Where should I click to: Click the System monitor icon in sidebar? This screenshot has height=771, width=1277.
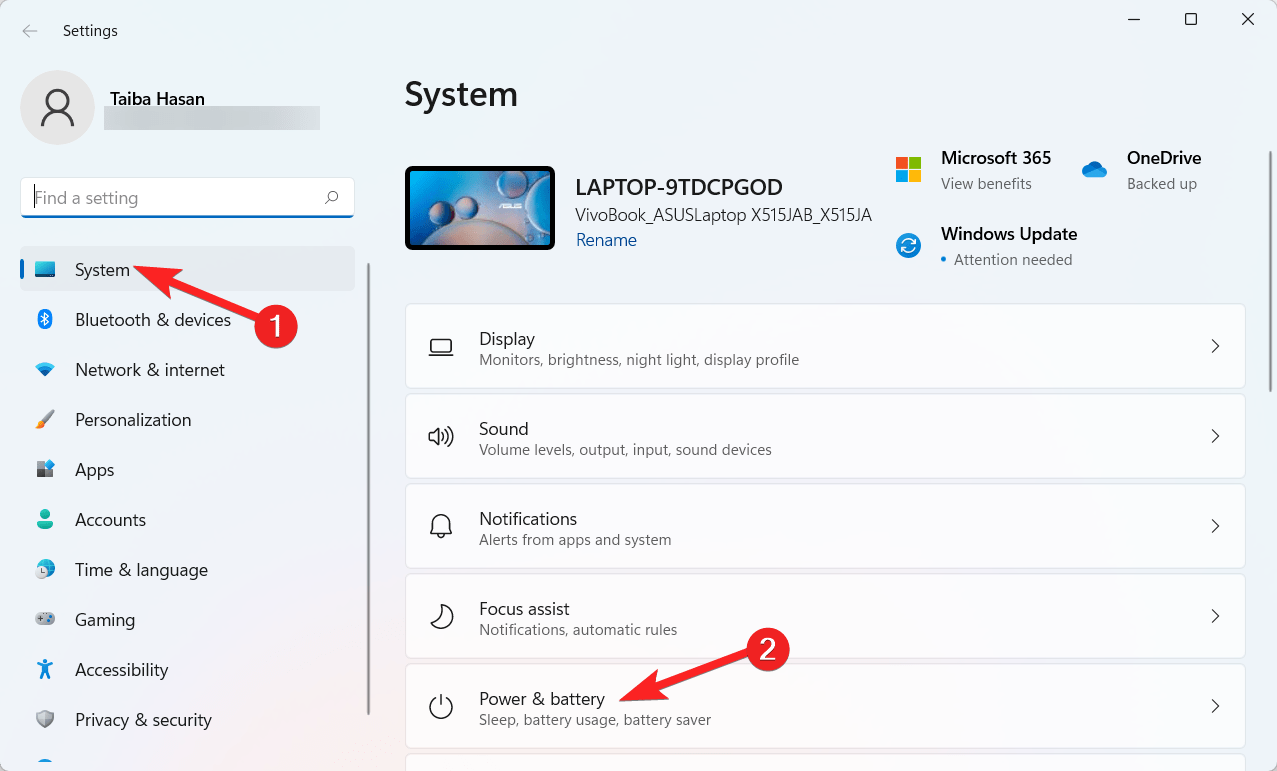(45, 269)
